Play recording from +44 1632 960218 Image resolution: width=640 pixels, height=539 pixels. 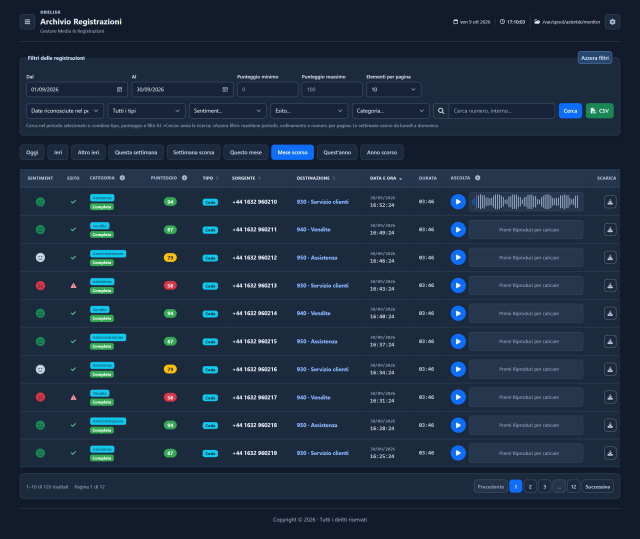pyautogui.click(x=458, y=425)
